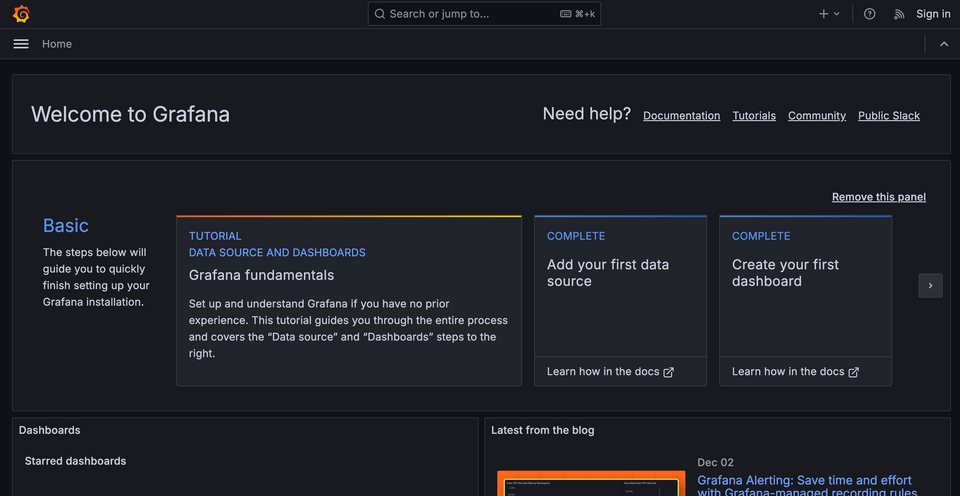Click the Latest from the blog panel title
960x496 pixels.
point(542,430)
